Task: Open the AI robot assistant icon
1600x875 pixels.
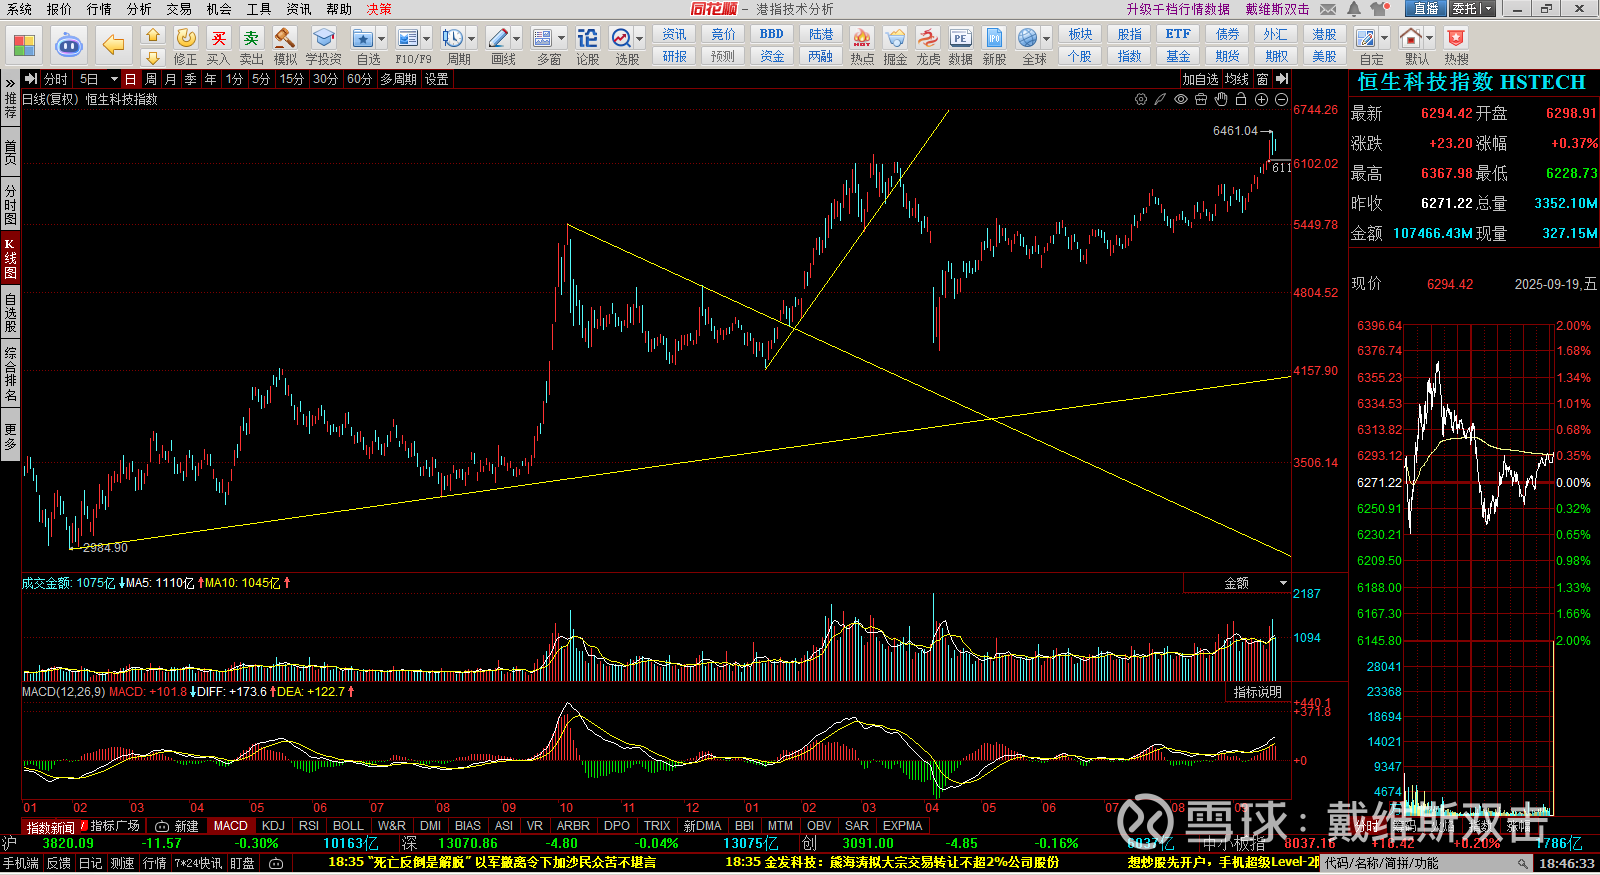Action: (69, 45)
